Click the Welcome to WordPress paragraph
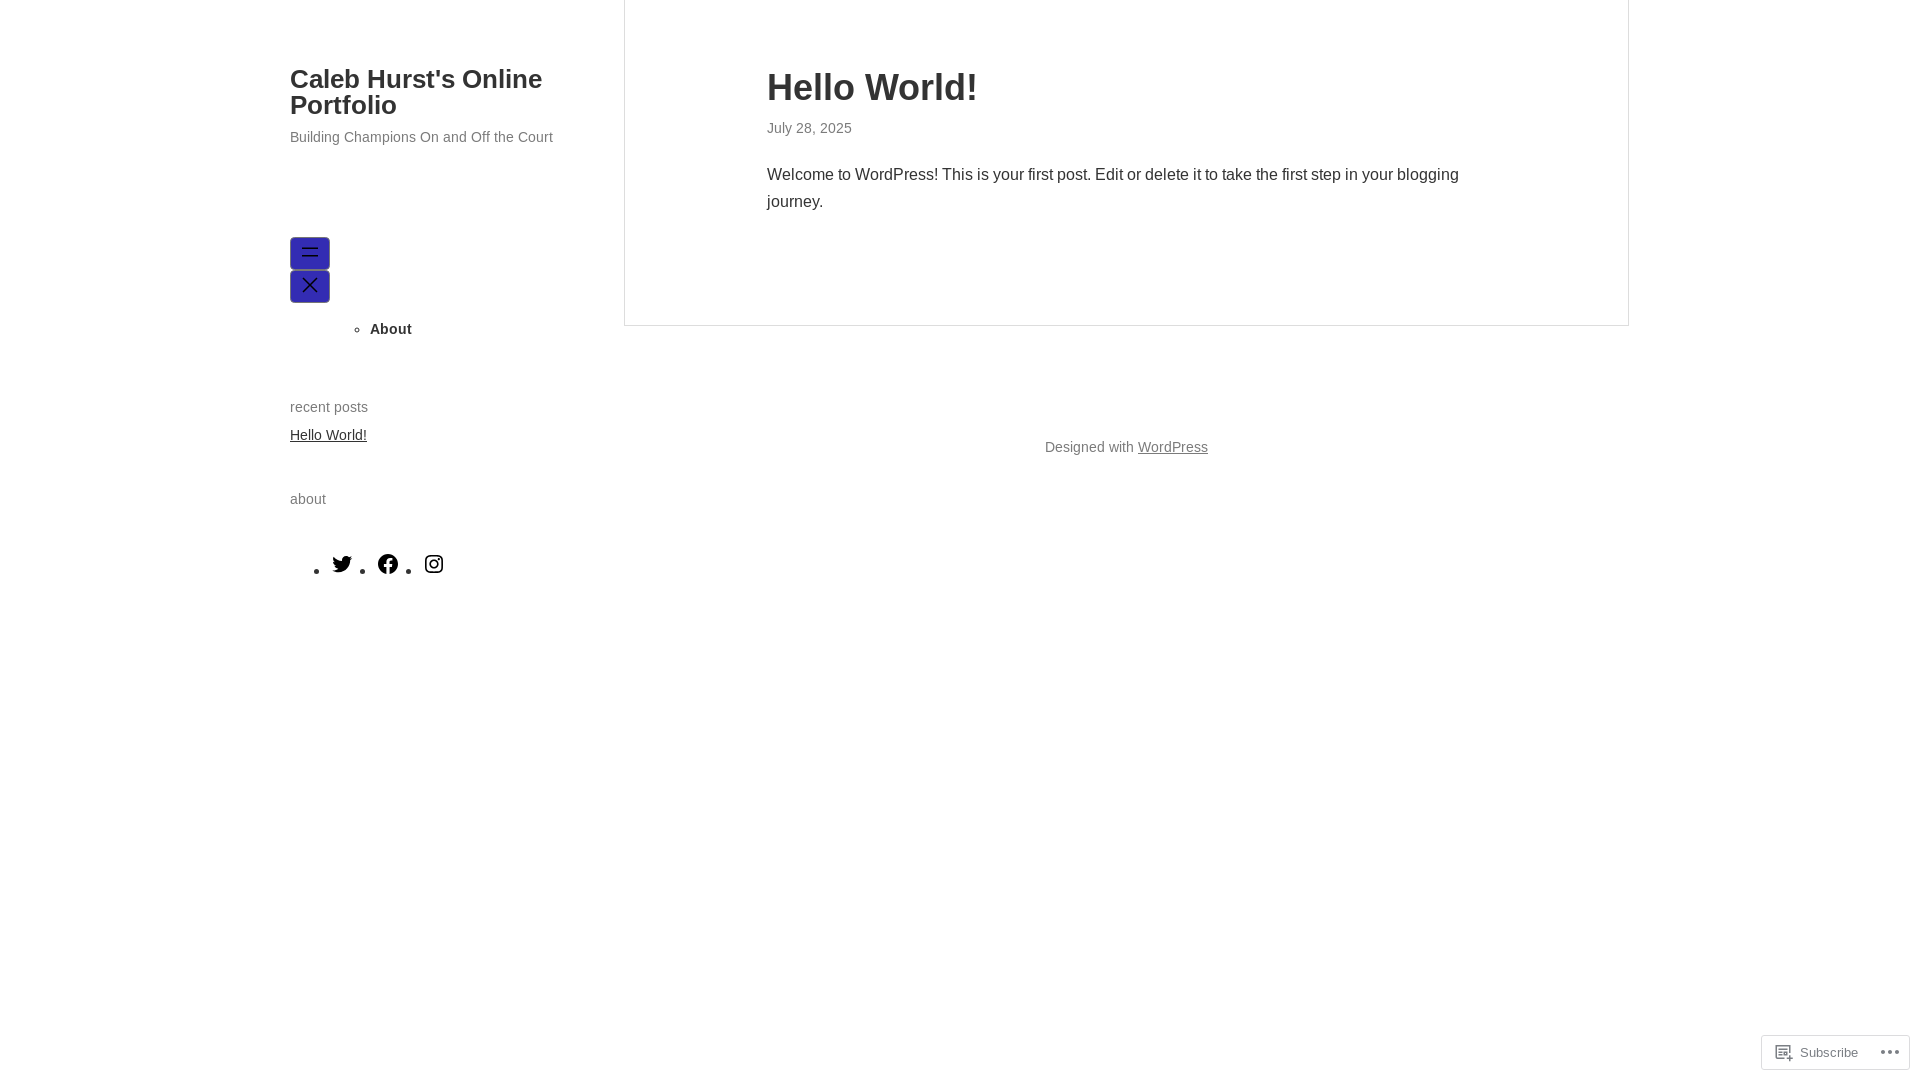The height and width of the screenshot is (1080, 1920). [1113, 188]
